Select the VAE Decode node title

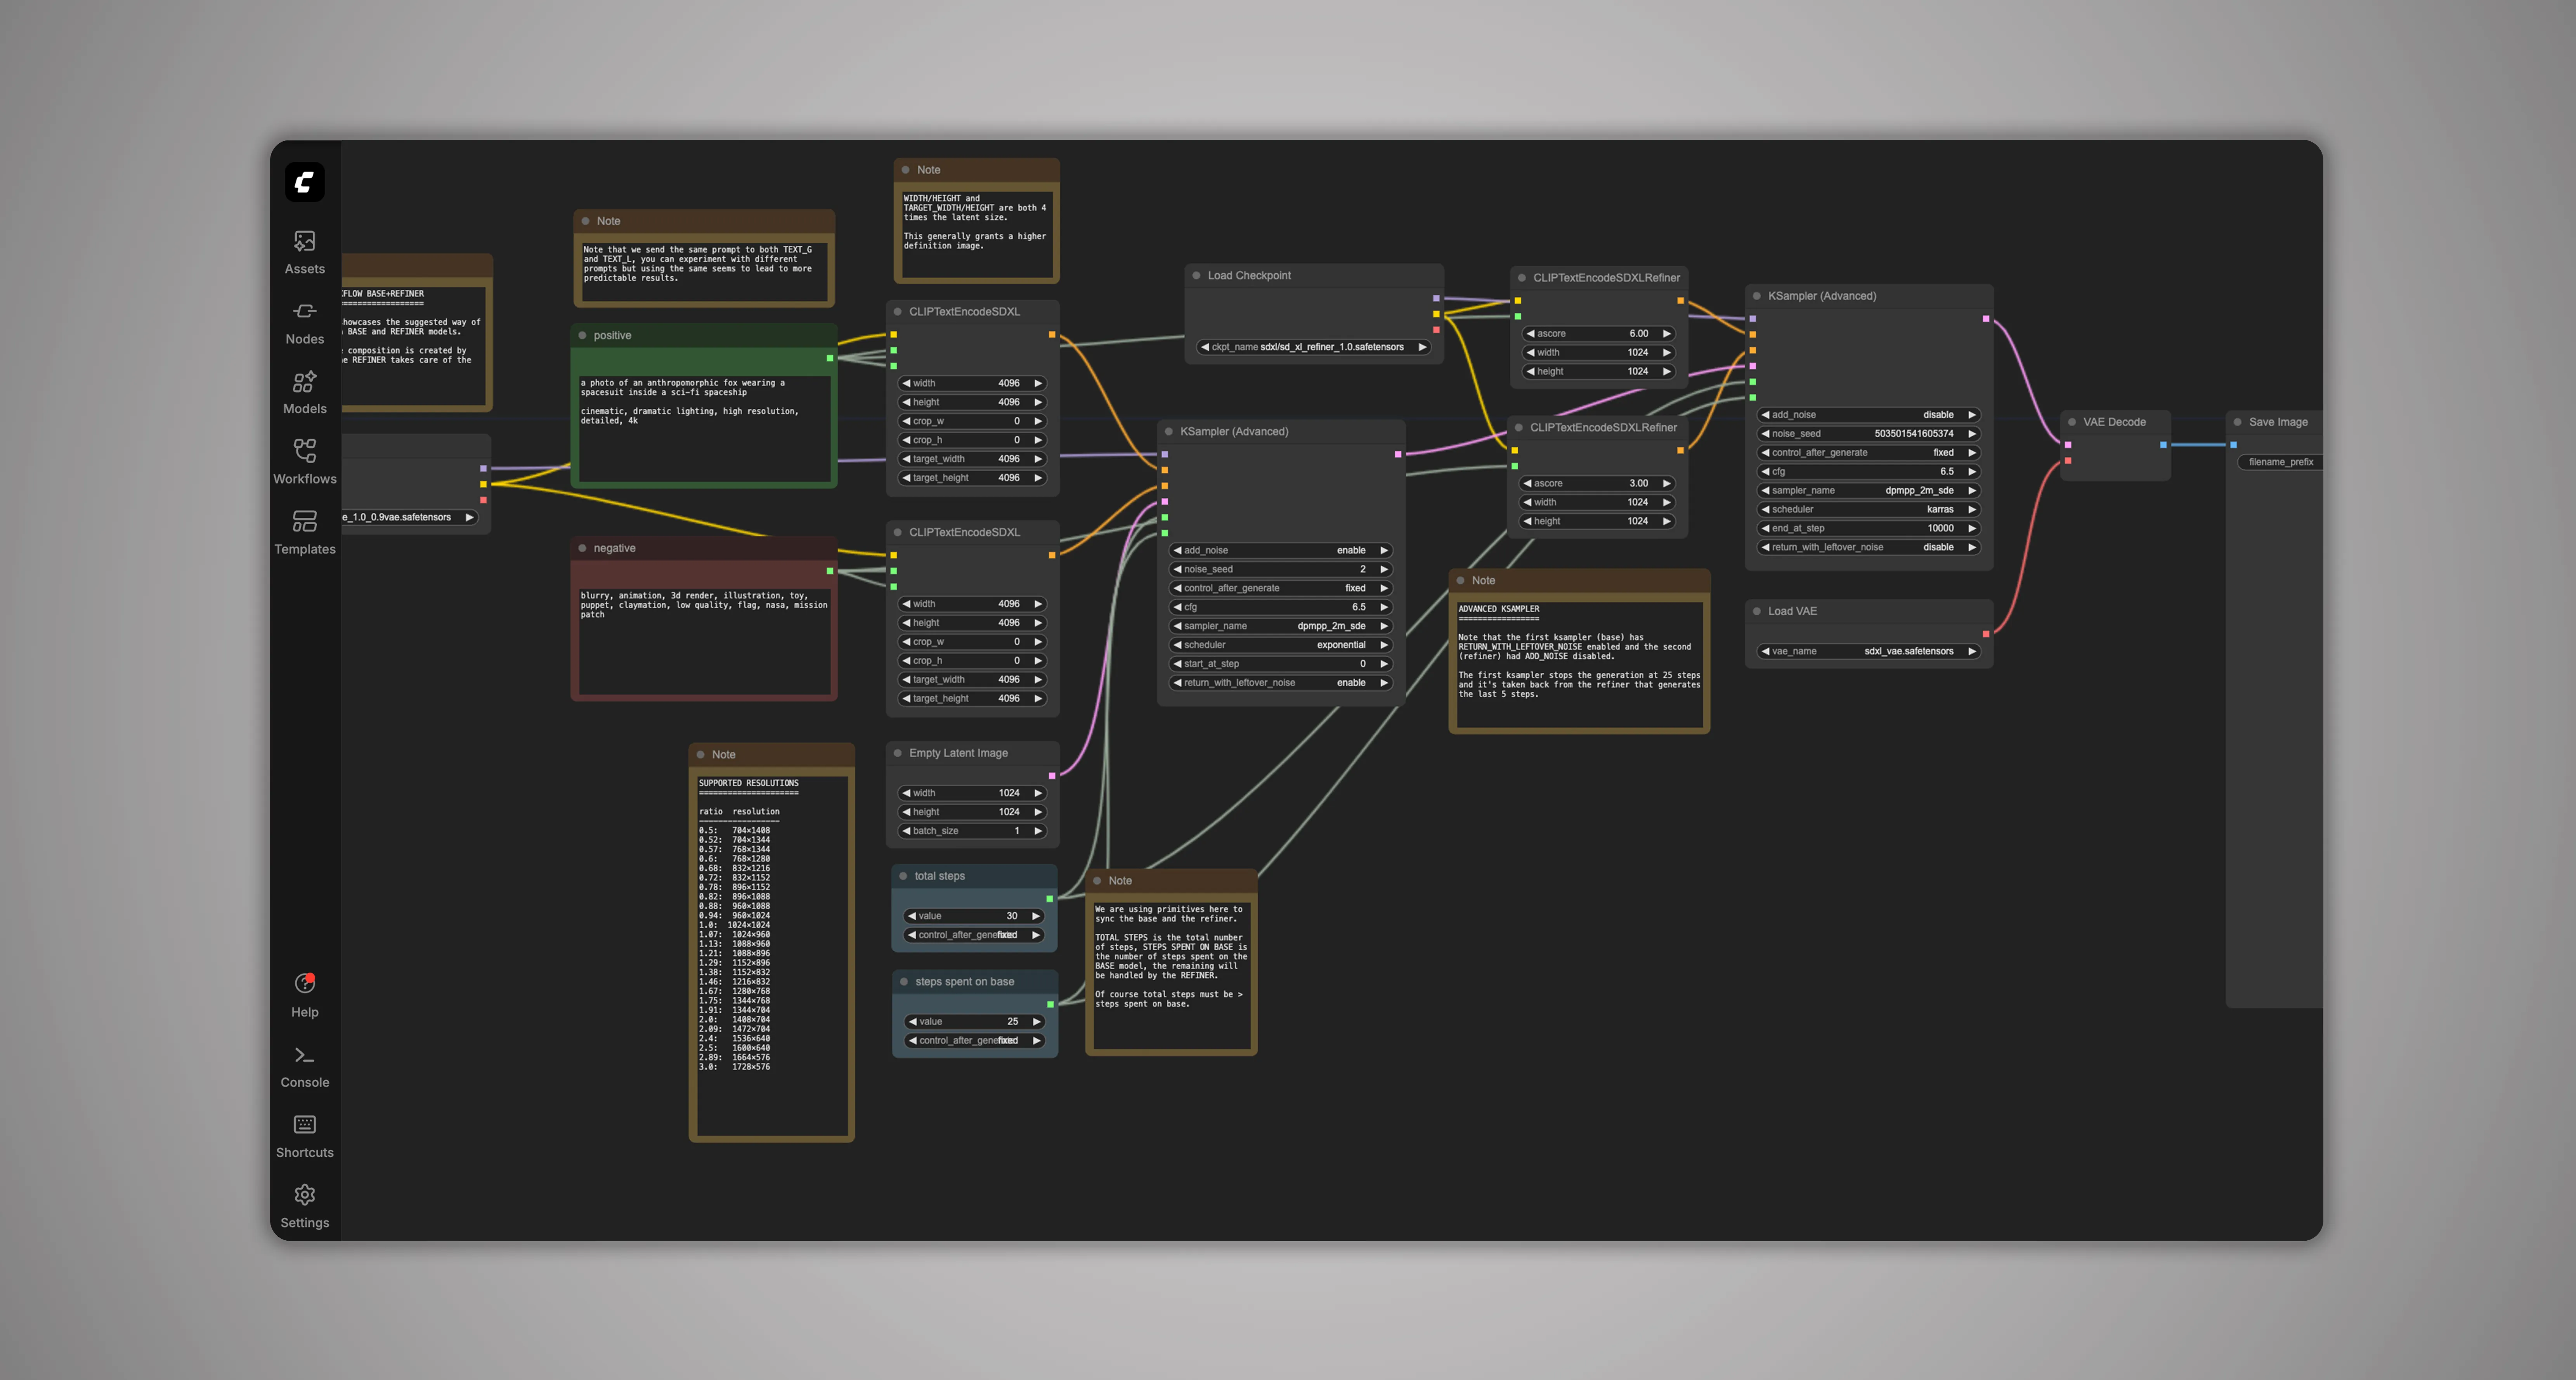pos(2114,422)
